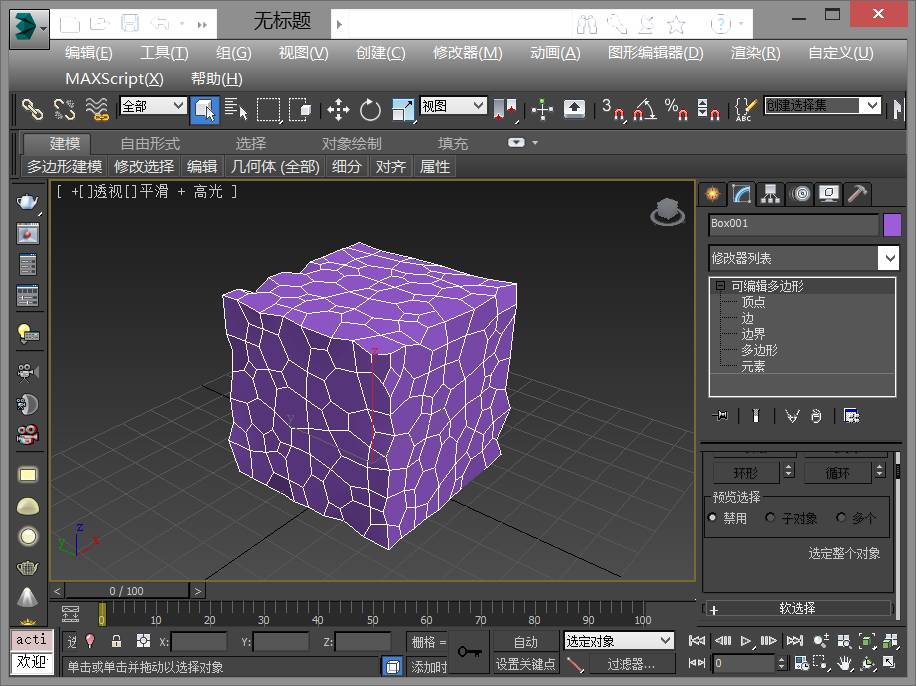916x686 pixels.
Task: Click the purple object color swatch
Action: 892,225
